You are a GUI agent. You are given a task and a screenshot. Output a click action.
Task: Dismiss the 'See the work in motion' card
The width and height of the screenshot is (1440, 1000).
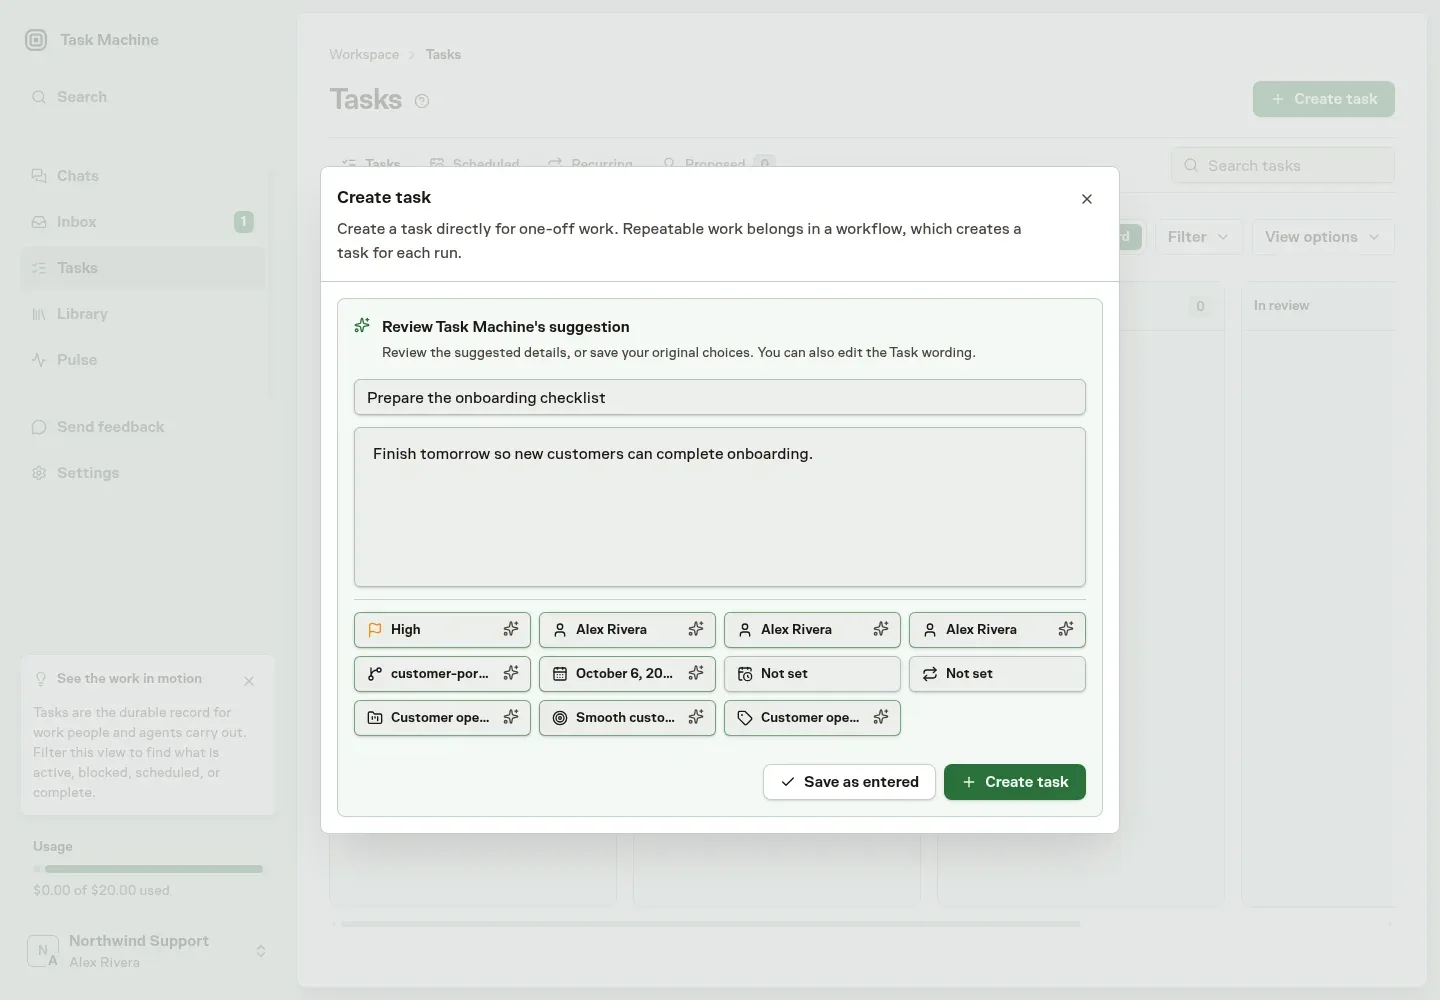tap(249, 681)
